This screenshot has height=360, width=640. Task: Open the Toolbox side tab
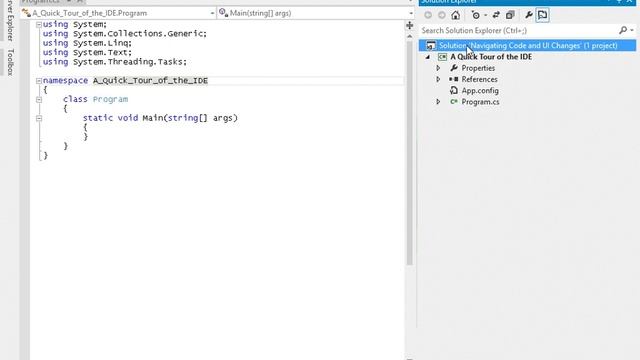tap(10, 62)
